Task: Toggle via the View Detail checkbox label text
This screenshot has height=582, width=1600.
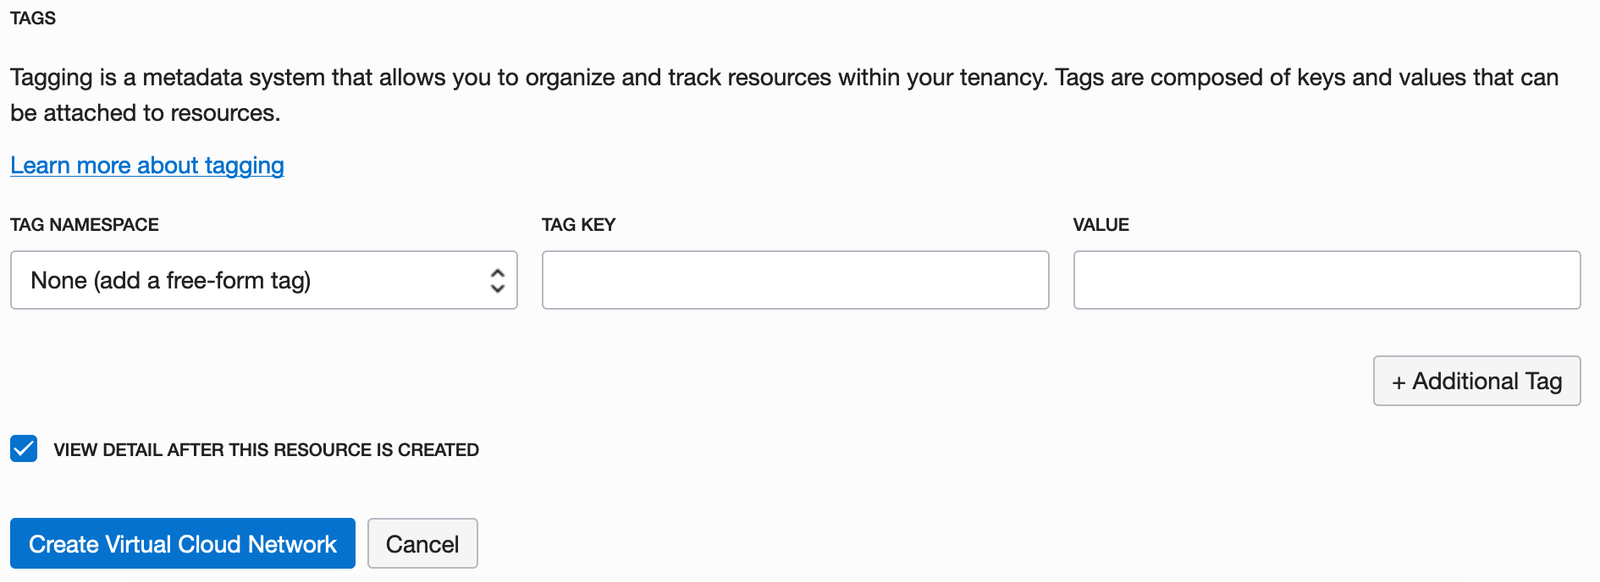Action: pyautogui.click(x=266, y=450)
